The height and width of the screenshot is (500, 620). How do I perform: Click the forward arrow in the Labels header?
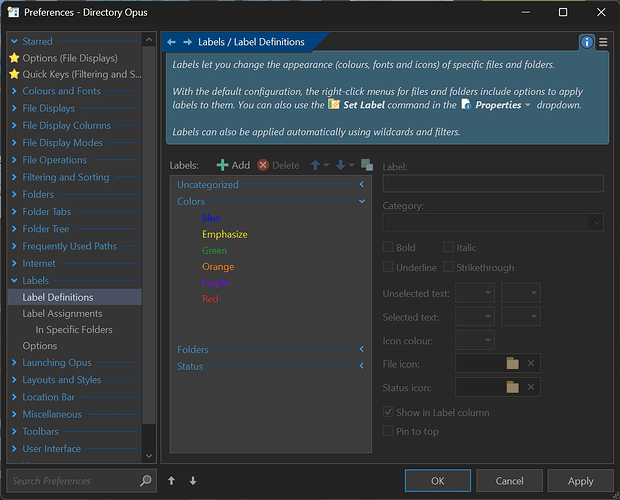tap(188, 42)
